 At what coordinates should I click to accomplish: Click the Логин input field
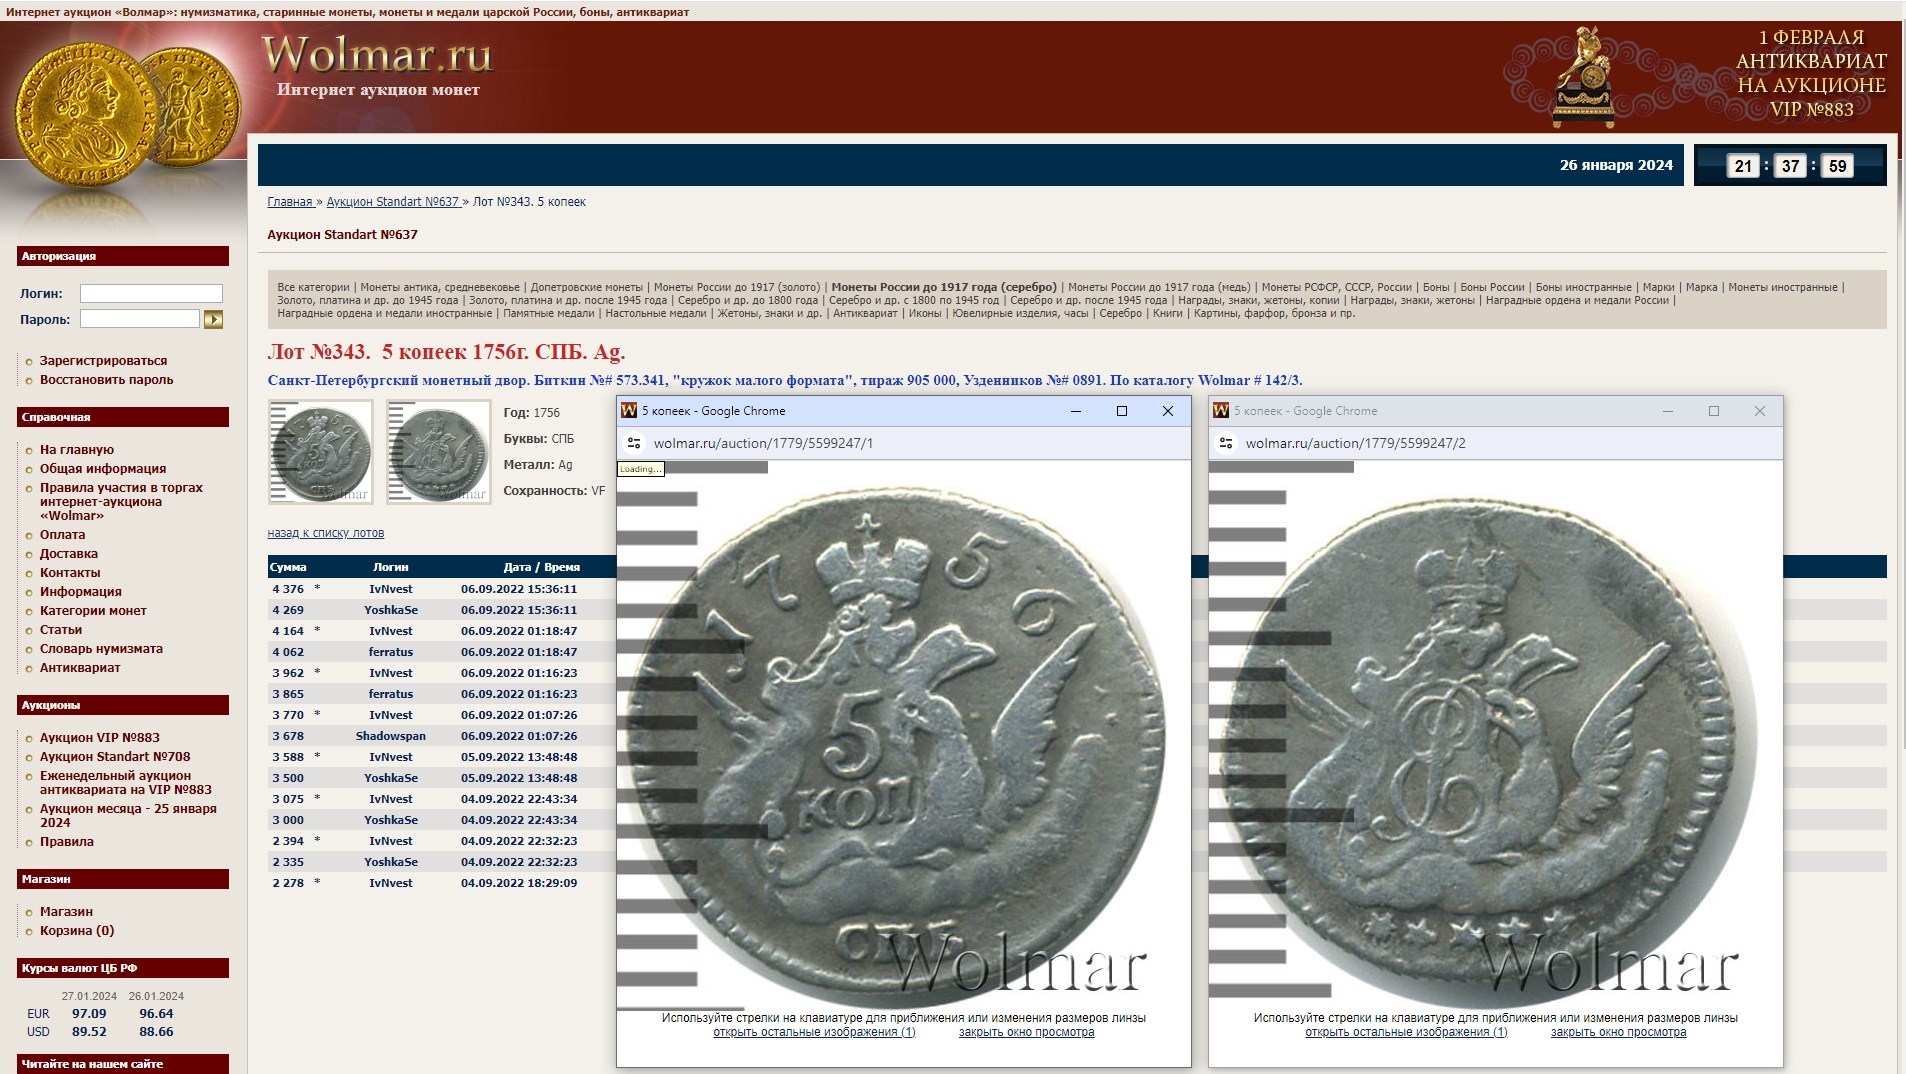click(x=151, y=294)
